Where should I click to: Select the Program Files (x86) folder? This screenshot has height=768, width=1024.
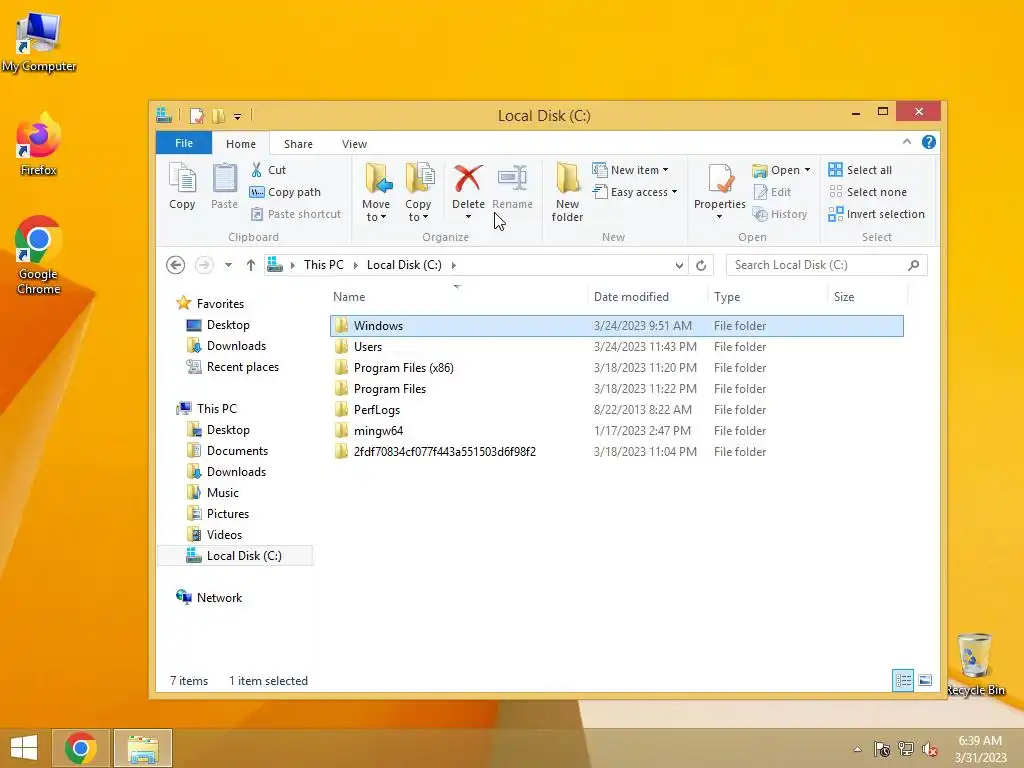(x=616, y=368)
